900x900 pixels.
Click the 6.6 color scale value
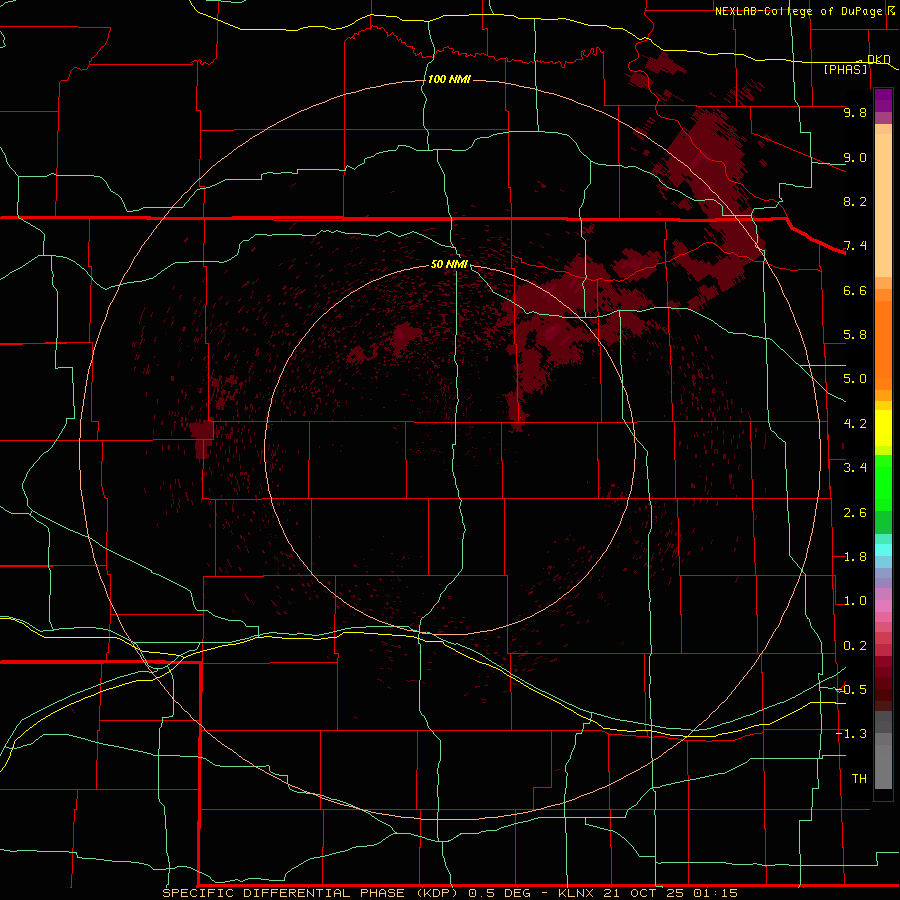pos(855,290)
